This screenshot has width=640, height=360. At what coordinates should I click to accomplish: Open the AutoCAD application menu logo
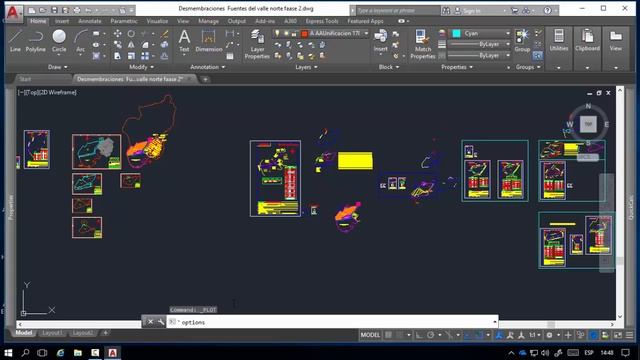click(13, 13)
